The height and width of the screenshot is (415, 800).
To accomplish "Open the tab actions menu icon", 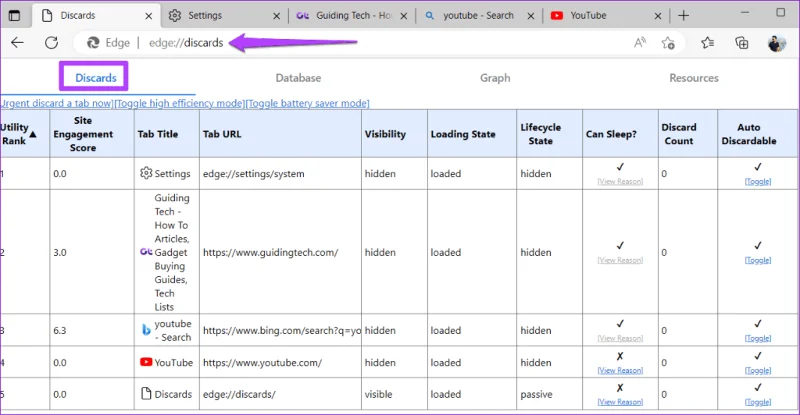I will tap(14, 15).
